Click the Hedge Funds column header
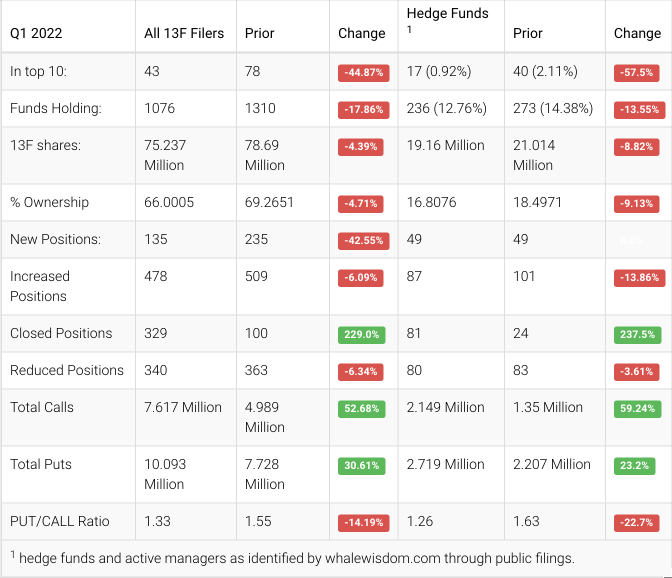 click(448, 13)
